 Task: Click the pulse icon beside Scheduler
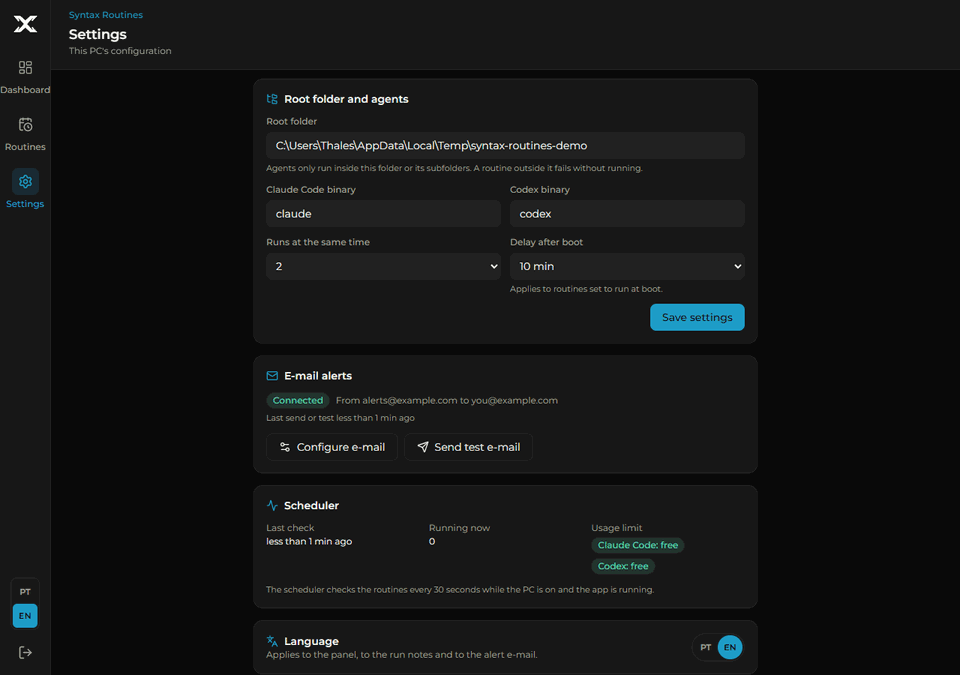pos(272,505)
